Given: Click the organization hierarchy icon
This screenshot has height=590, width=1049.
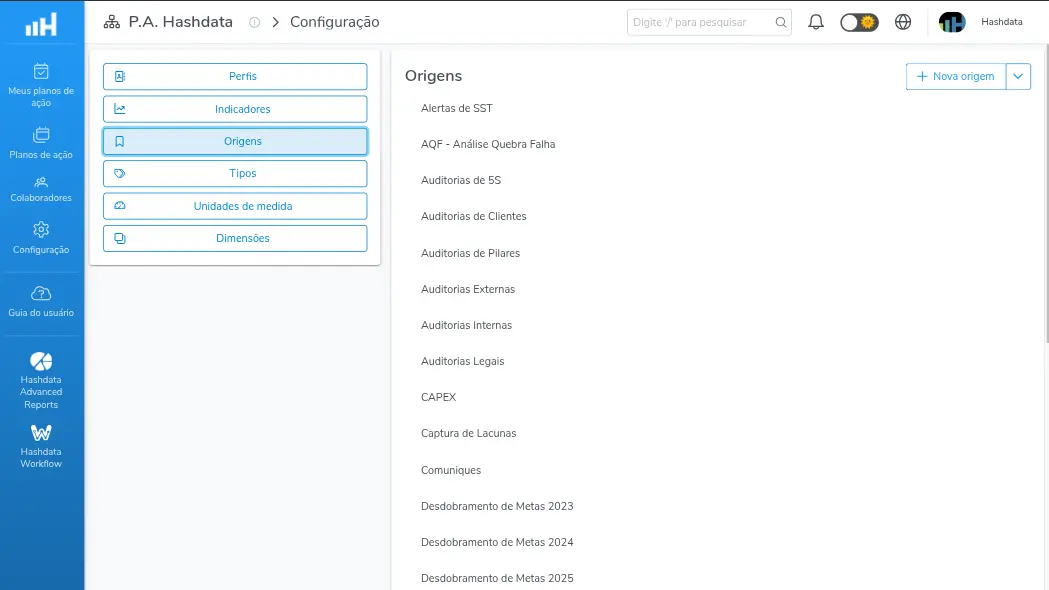Looking at the screenshot, I should [112, 22].
